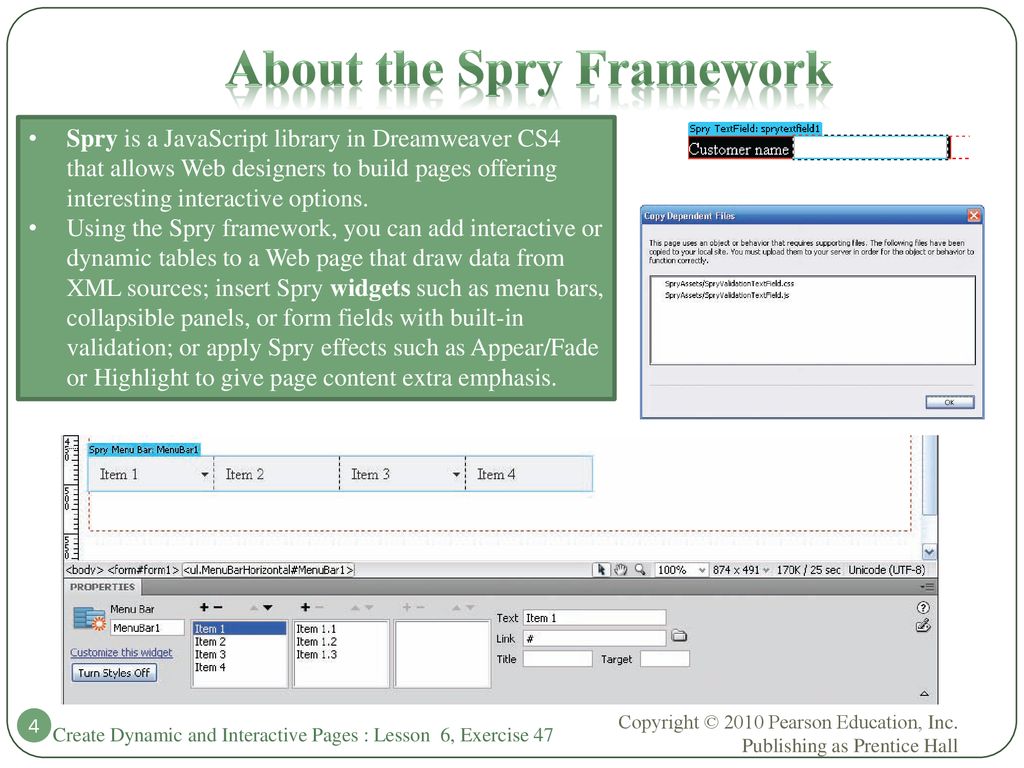Click the Turn Styles Off button
Screen dimensions: 1024x768
click(x=114, y=673)
